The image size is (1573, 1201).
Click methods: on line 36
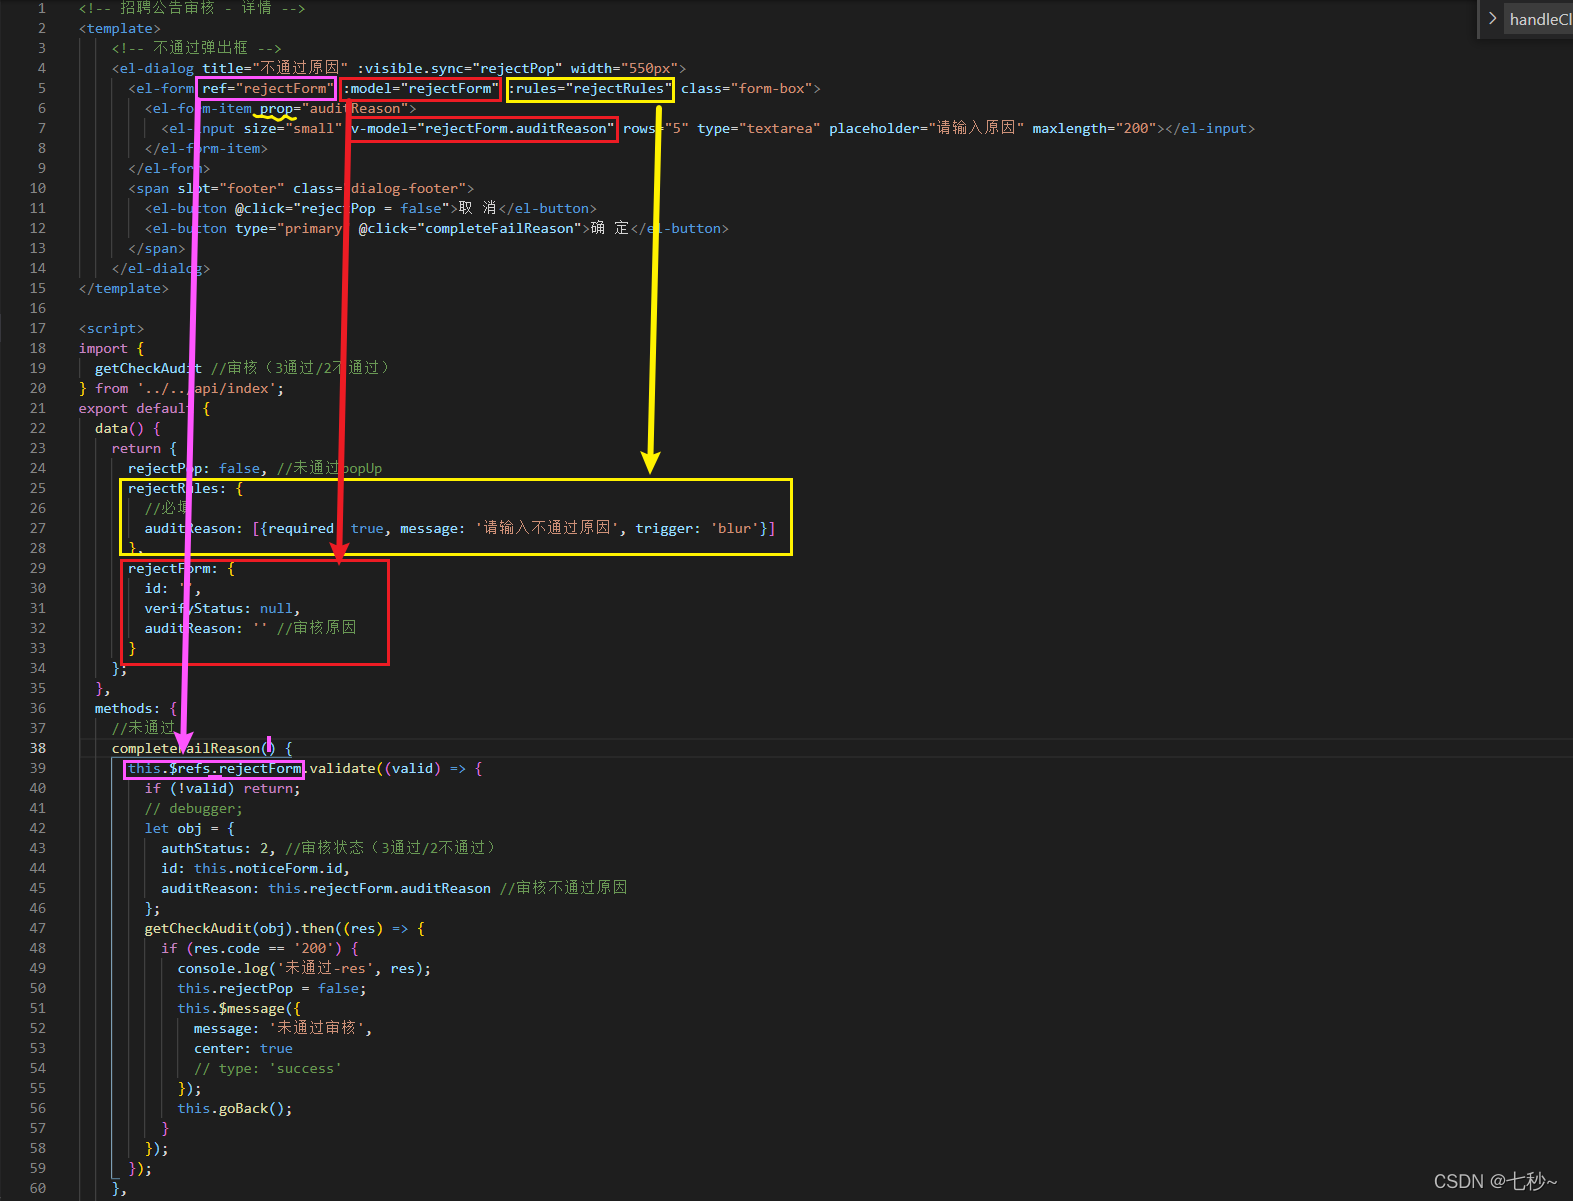pyautogui.click(x=128, y=708)
